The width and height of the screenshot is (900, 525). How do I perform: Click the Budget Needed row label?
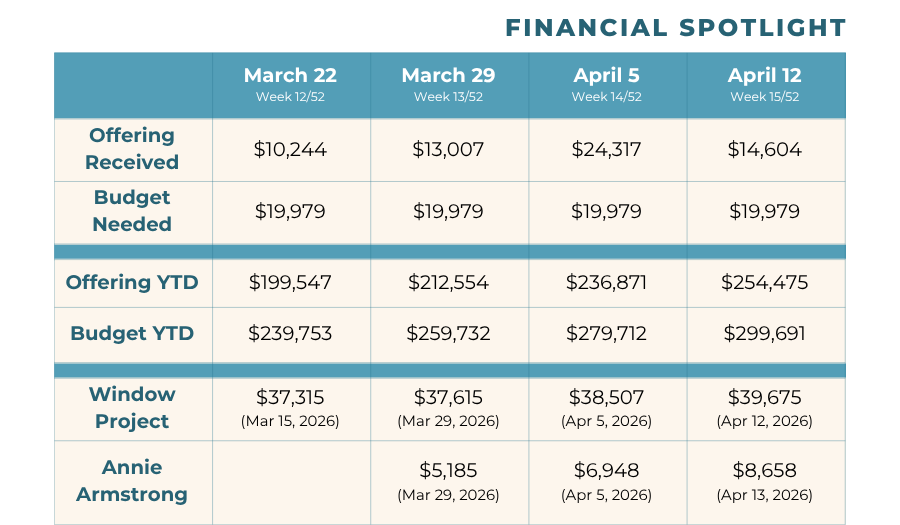pyautogui.click(x=132, y=211)
